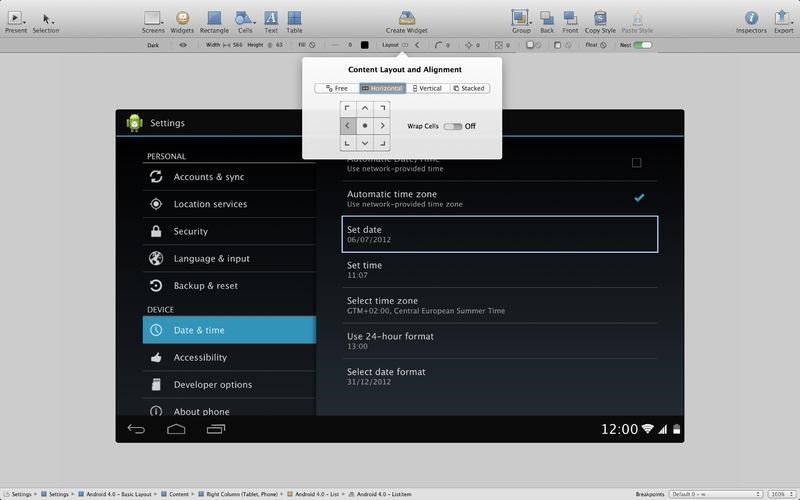This screenshot has height=500, width=800.
Task: Click the Group toolbar icon
Action: coord(520,18)
